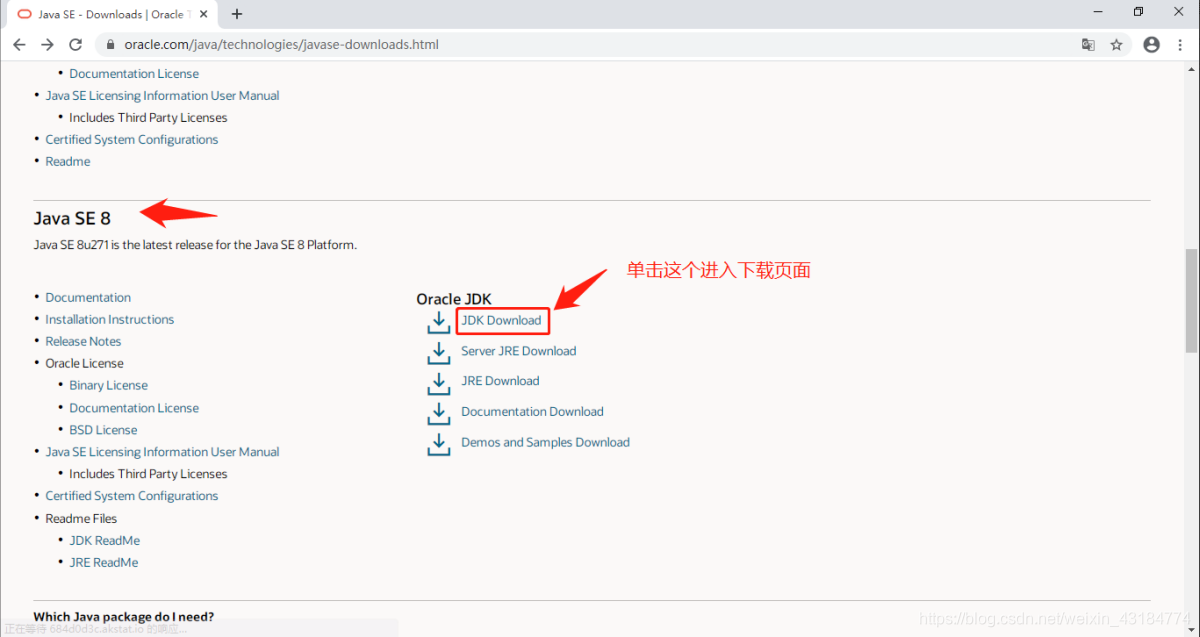Open the Readme link
This screenshot has height=637, width=1200.
tap(68, 162)
